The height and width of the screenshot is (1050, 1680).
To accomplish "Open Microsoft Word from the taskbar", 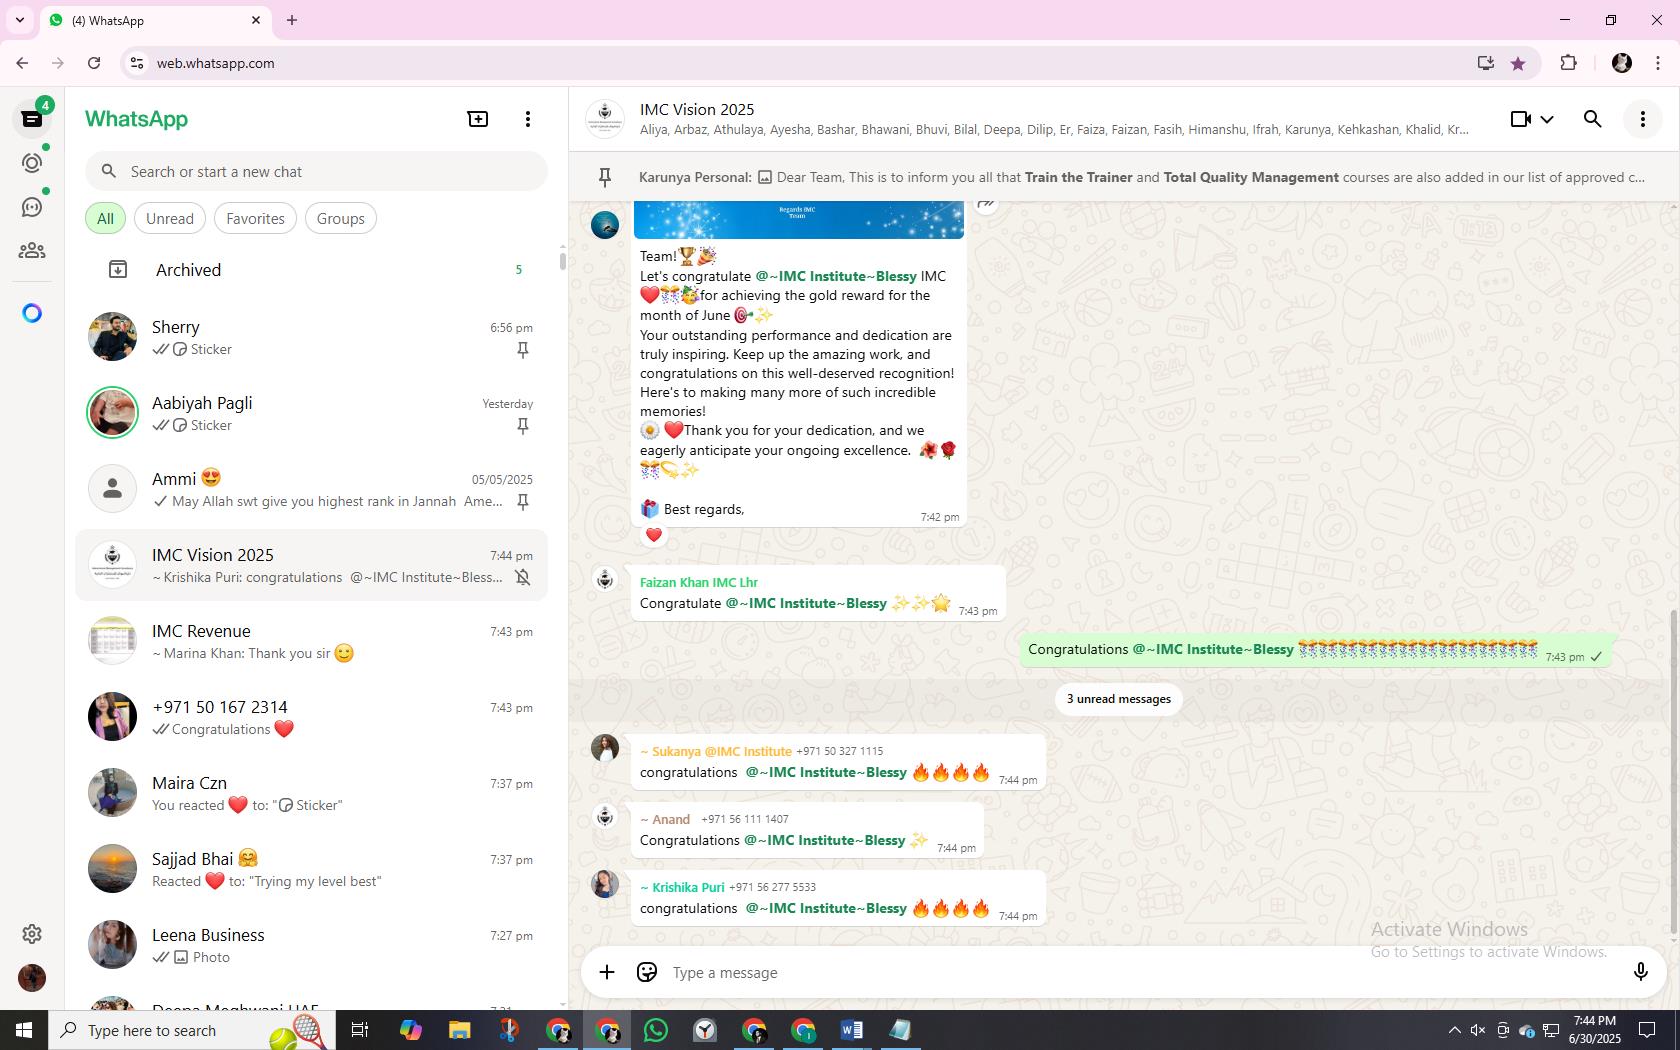I will tap(852, 1030).
